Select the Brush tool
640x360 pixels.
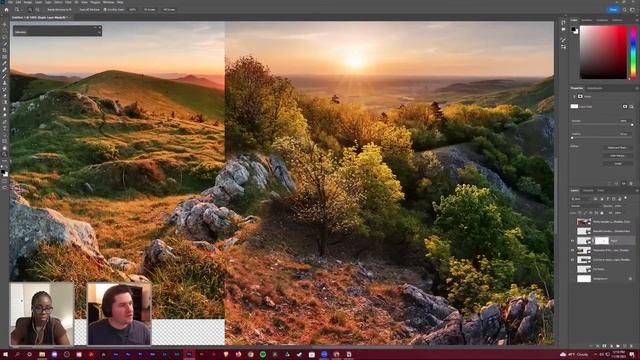coord(4,76)
